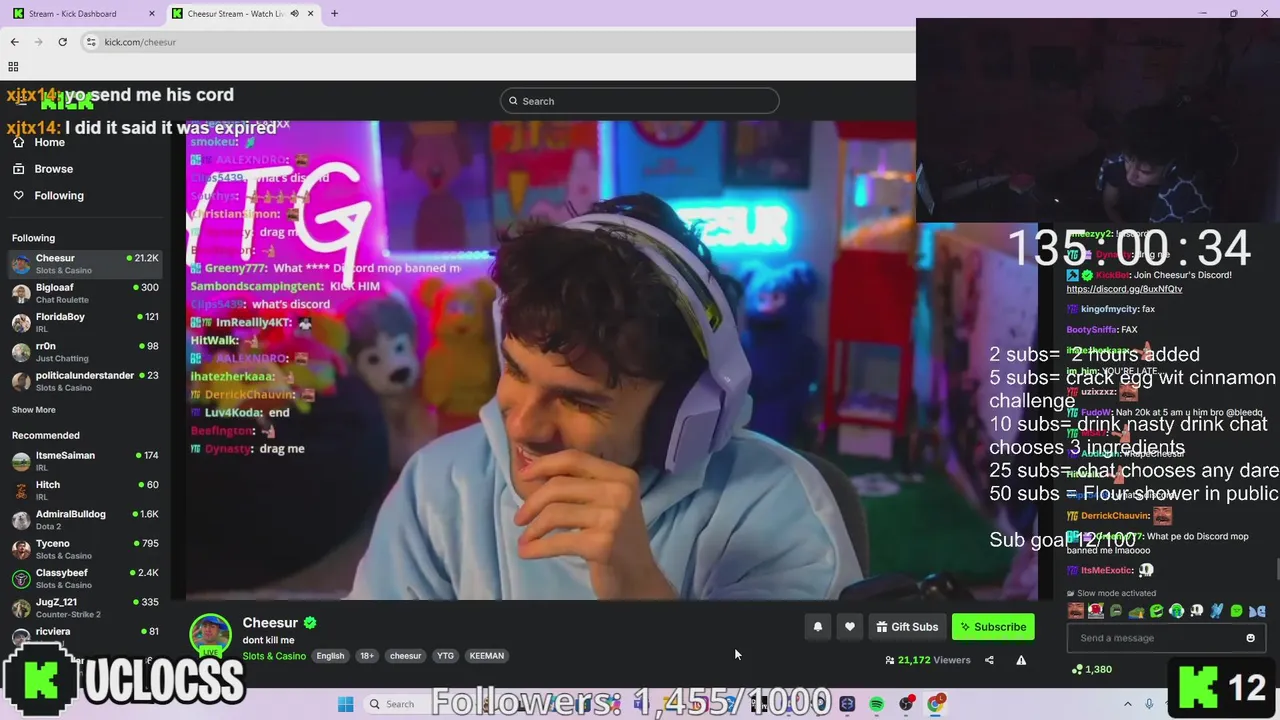
Task: Click the English language tag
Action: tap(330, 656)
